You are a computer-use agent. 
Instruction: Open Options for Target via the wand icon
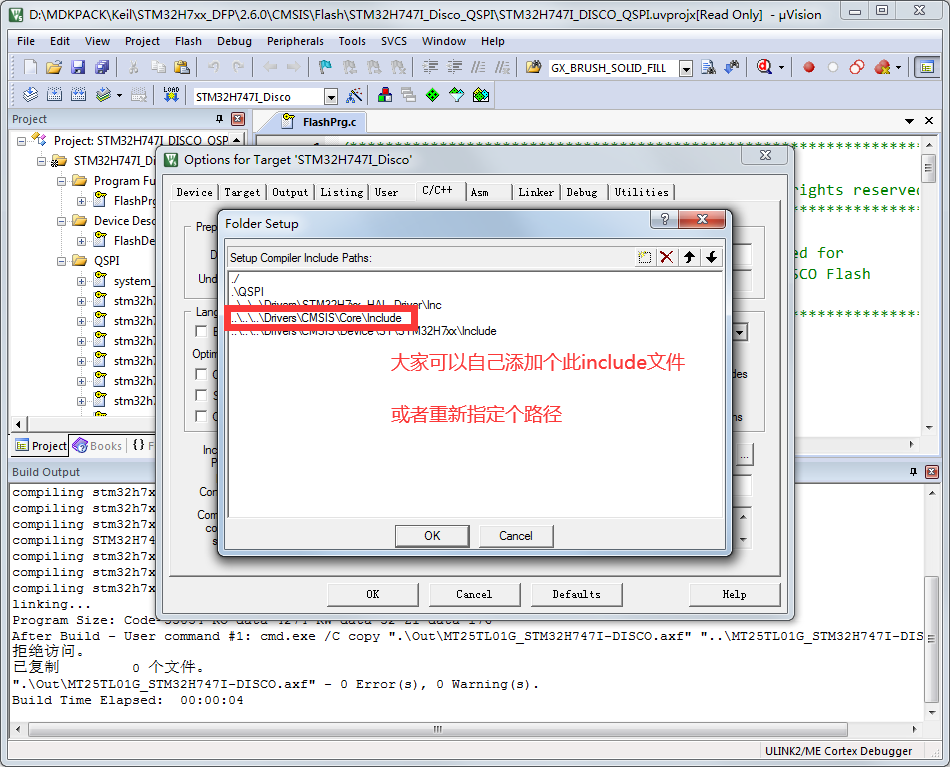pos(354,95)
